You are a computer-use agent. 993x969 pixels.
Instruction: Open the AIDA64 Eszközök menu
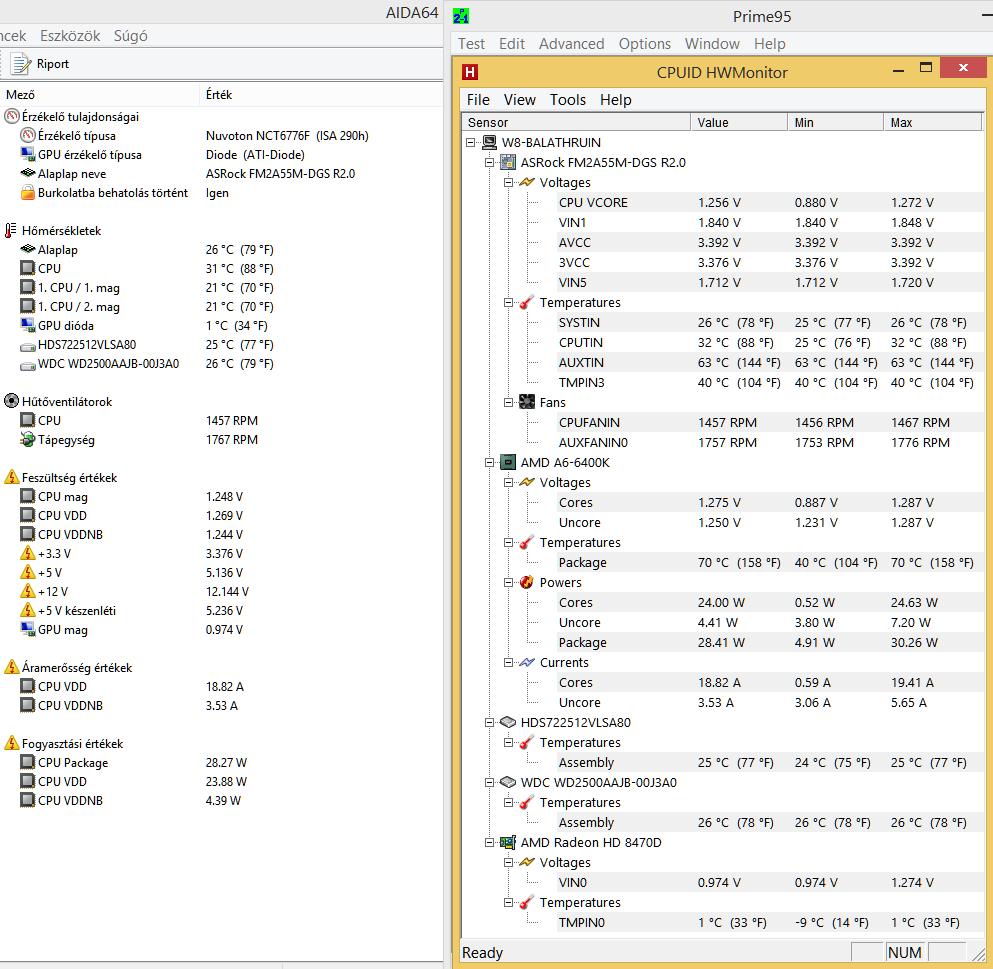(70, 36)
